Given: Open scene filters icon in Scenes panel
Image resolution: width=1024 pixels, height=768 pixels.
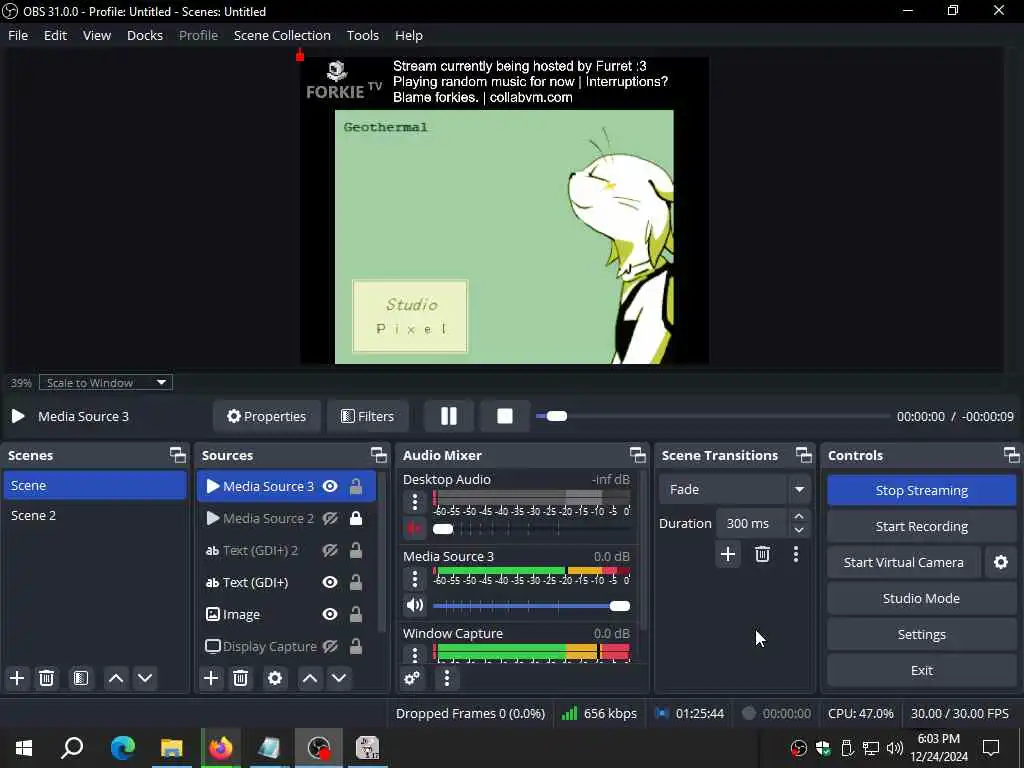Looking at the screenshot, I should 80,678.
